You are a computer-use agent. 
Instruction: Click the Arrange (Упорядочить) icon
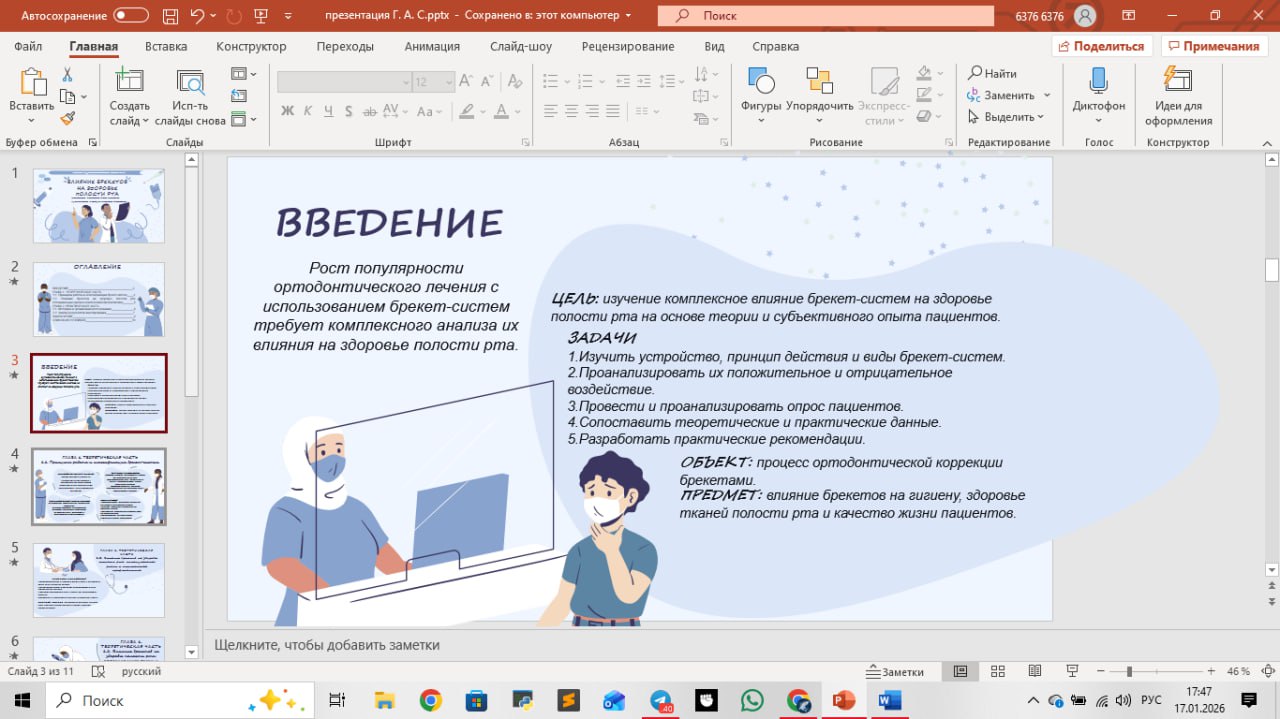(819, 80)
